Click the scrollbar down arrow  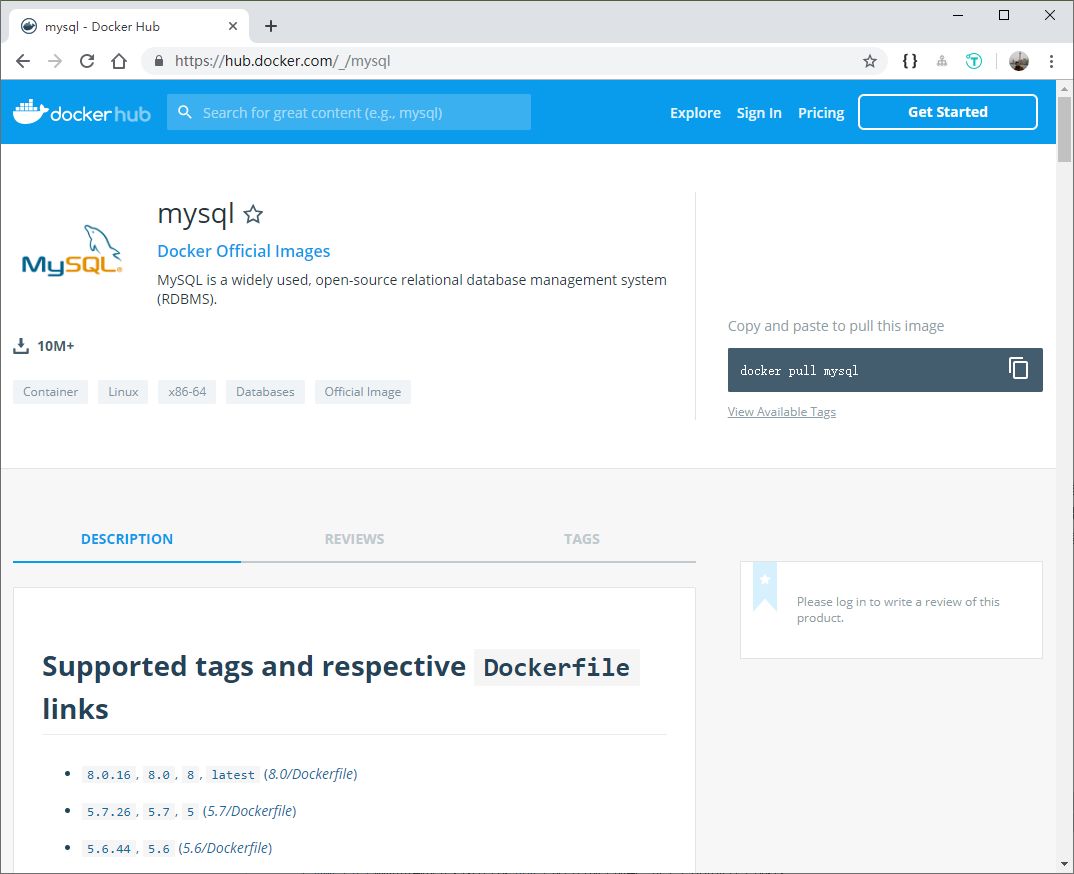(x=1064, y=864)
